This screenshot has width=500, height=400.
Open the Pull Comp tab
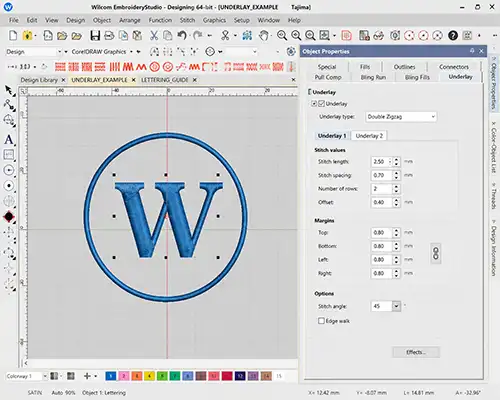[x=328, y=77]
